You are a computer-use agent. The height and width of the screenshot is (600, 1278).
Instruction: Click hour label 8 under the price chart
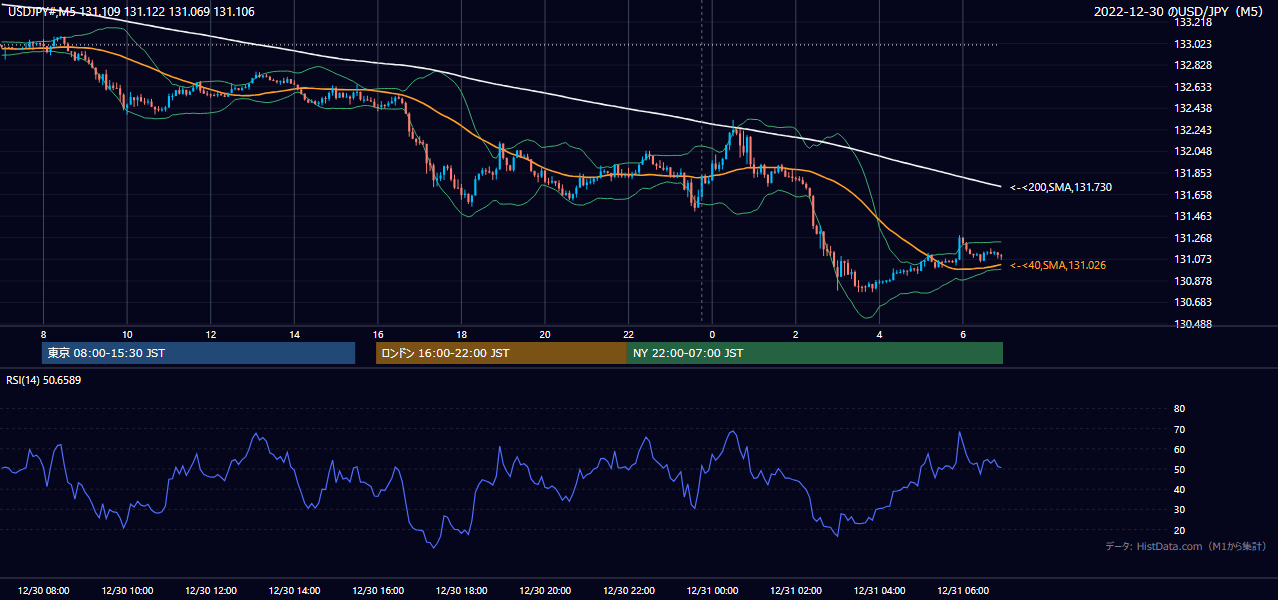pyautogui.click(x=43, y=334)
